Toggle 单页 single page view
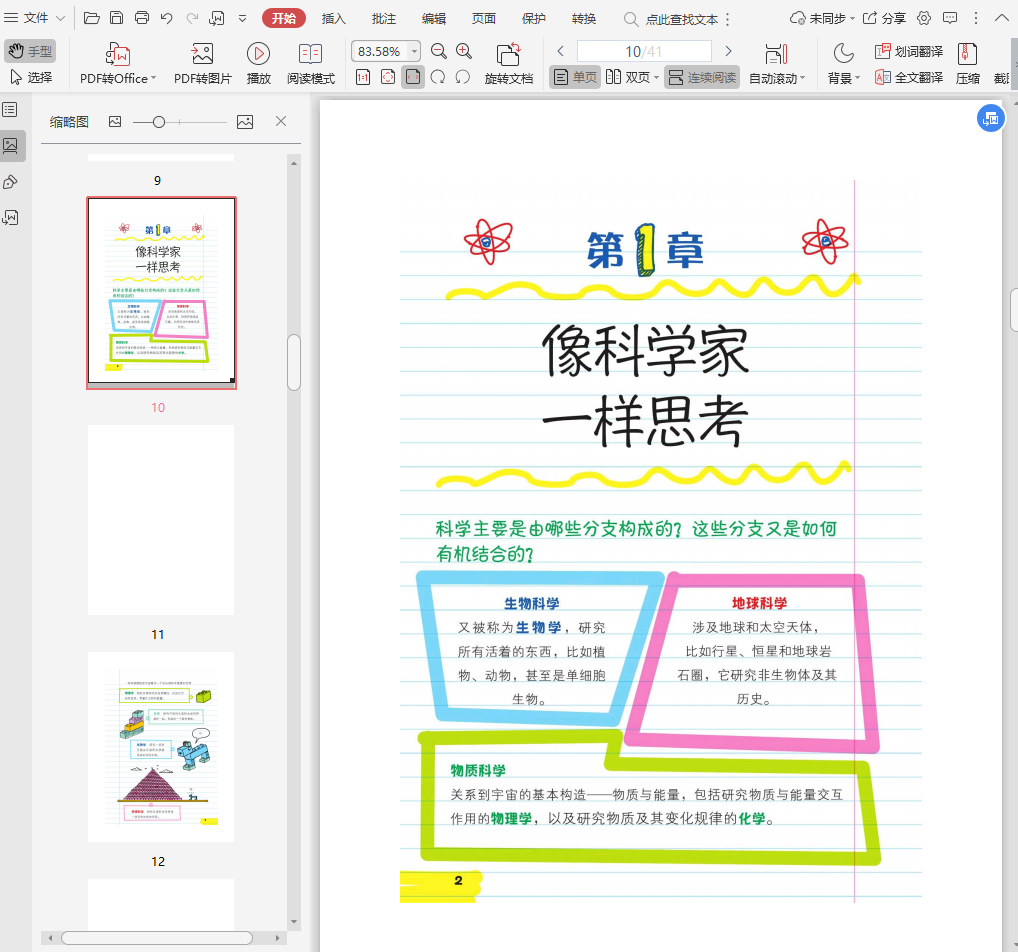Screen dimensions: 1018x952 point(575,77)
